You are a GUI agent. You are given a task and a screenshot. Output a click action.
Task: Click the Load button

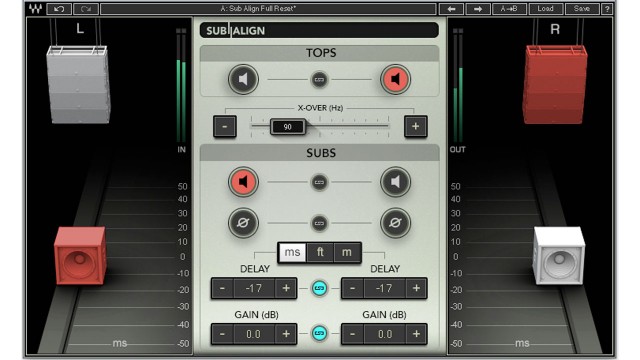pos(546,9)
